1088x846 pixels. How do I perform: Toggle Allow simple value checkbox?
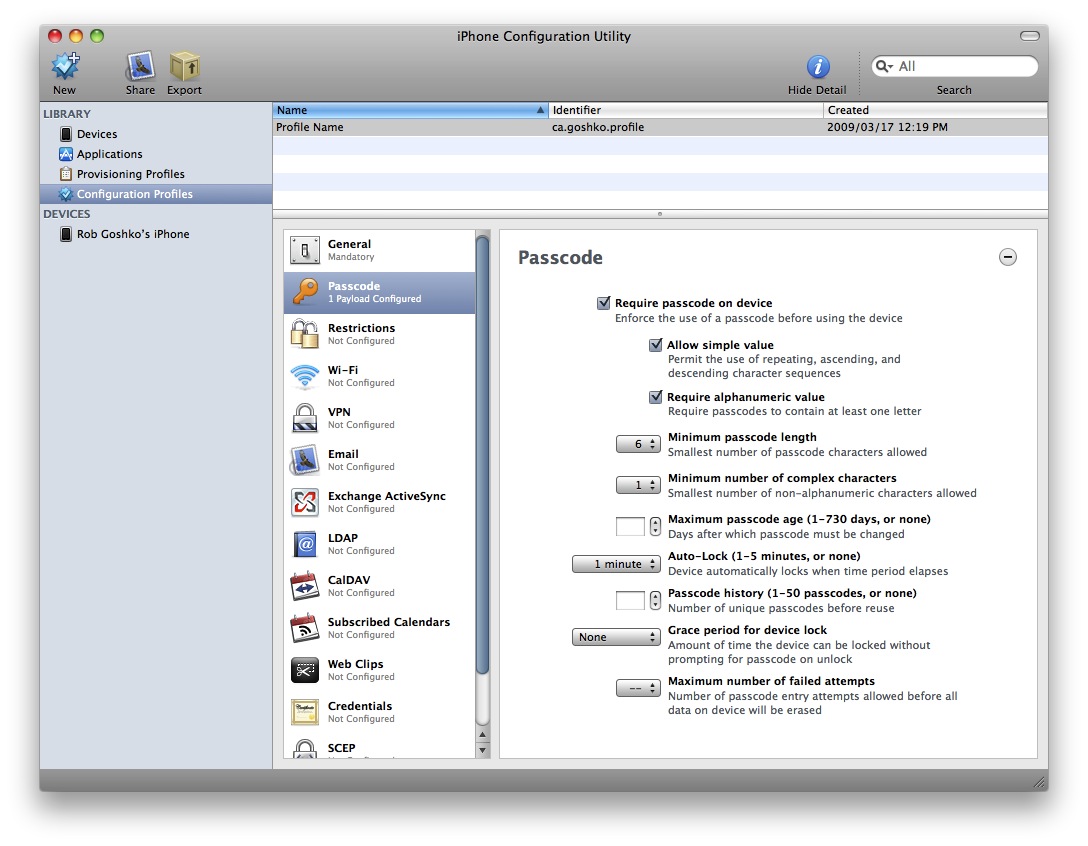click(656, 345)
